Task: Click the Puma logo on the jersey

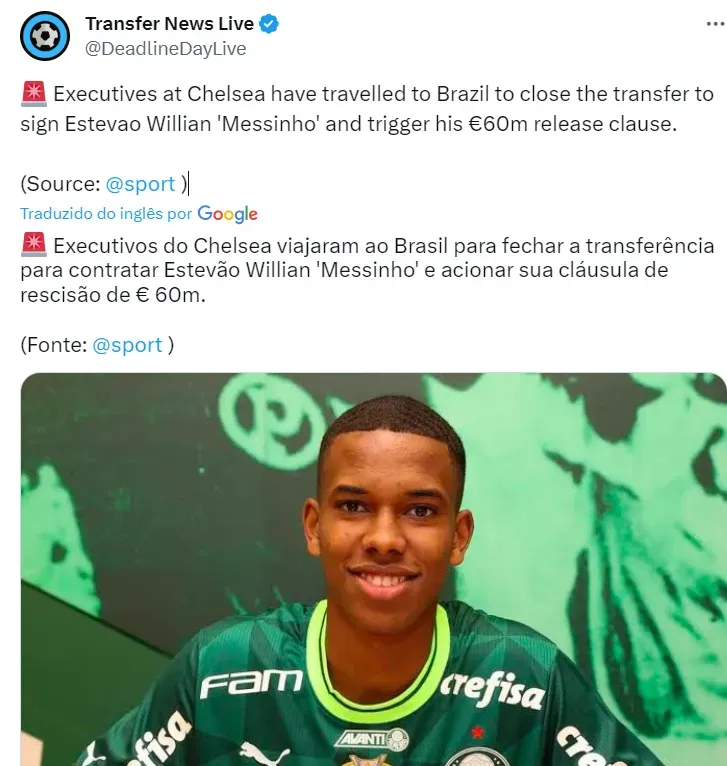Action: pyautogui.click(x=265, y=755)
